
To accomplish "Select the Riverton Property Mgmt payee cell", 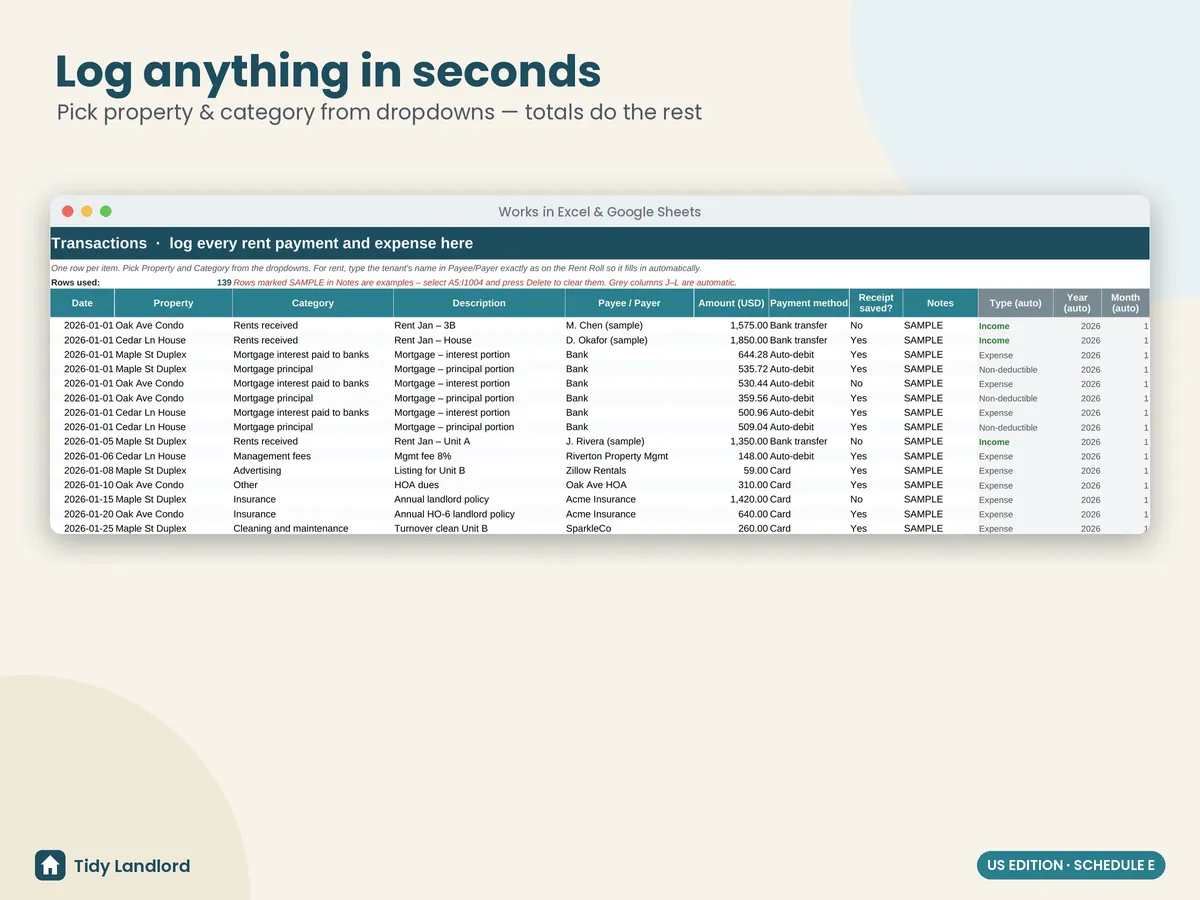I will (630, 456).
